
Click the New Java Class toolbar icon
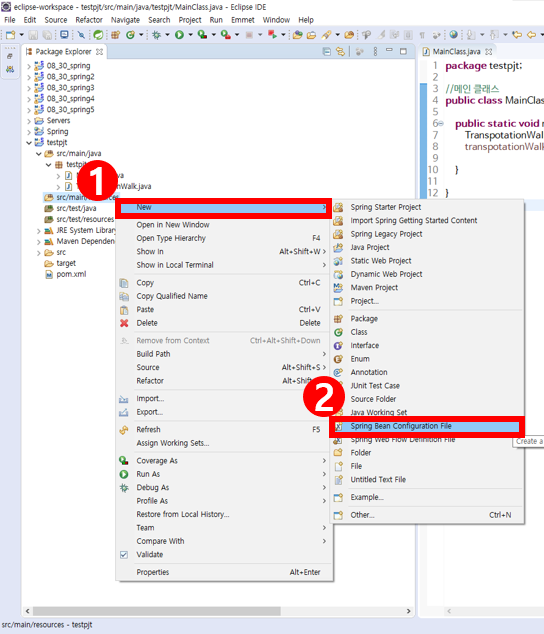[x=130, y=35]
